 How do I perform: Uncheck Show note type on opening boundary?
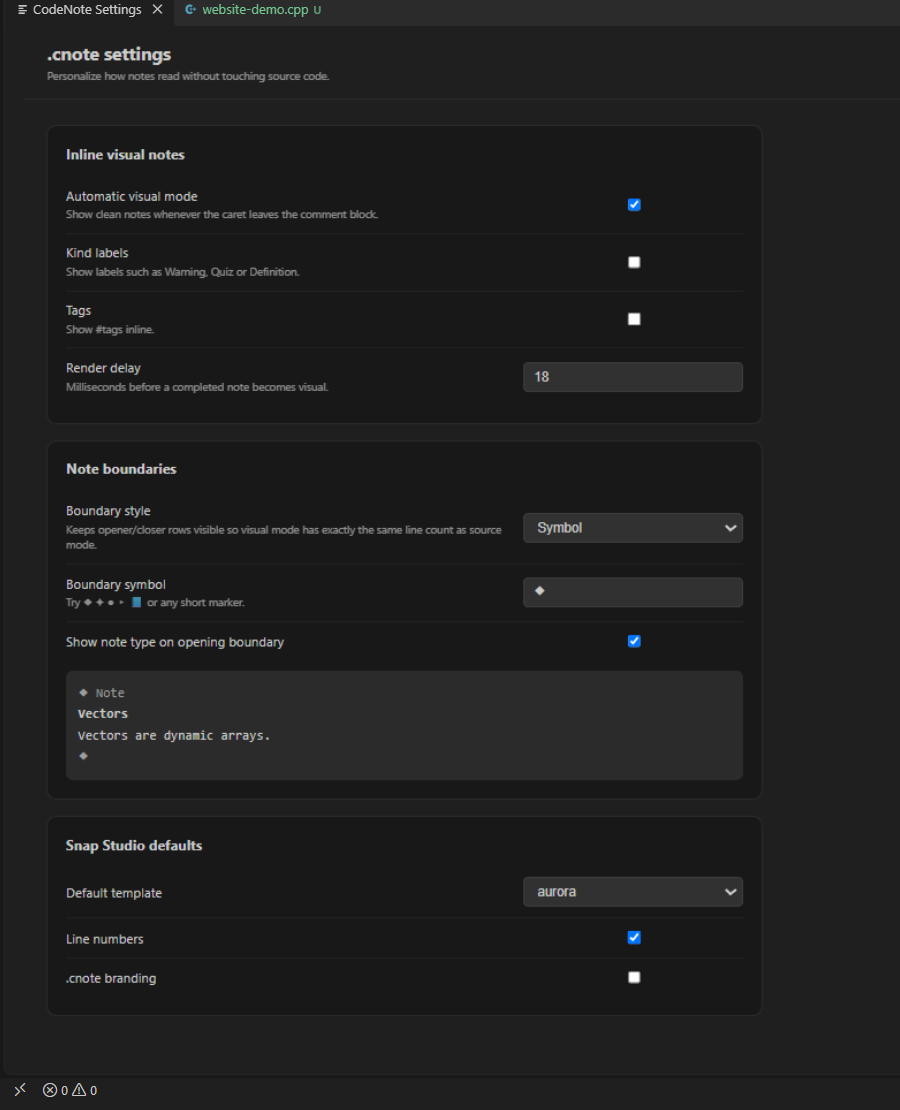point(634,641)
